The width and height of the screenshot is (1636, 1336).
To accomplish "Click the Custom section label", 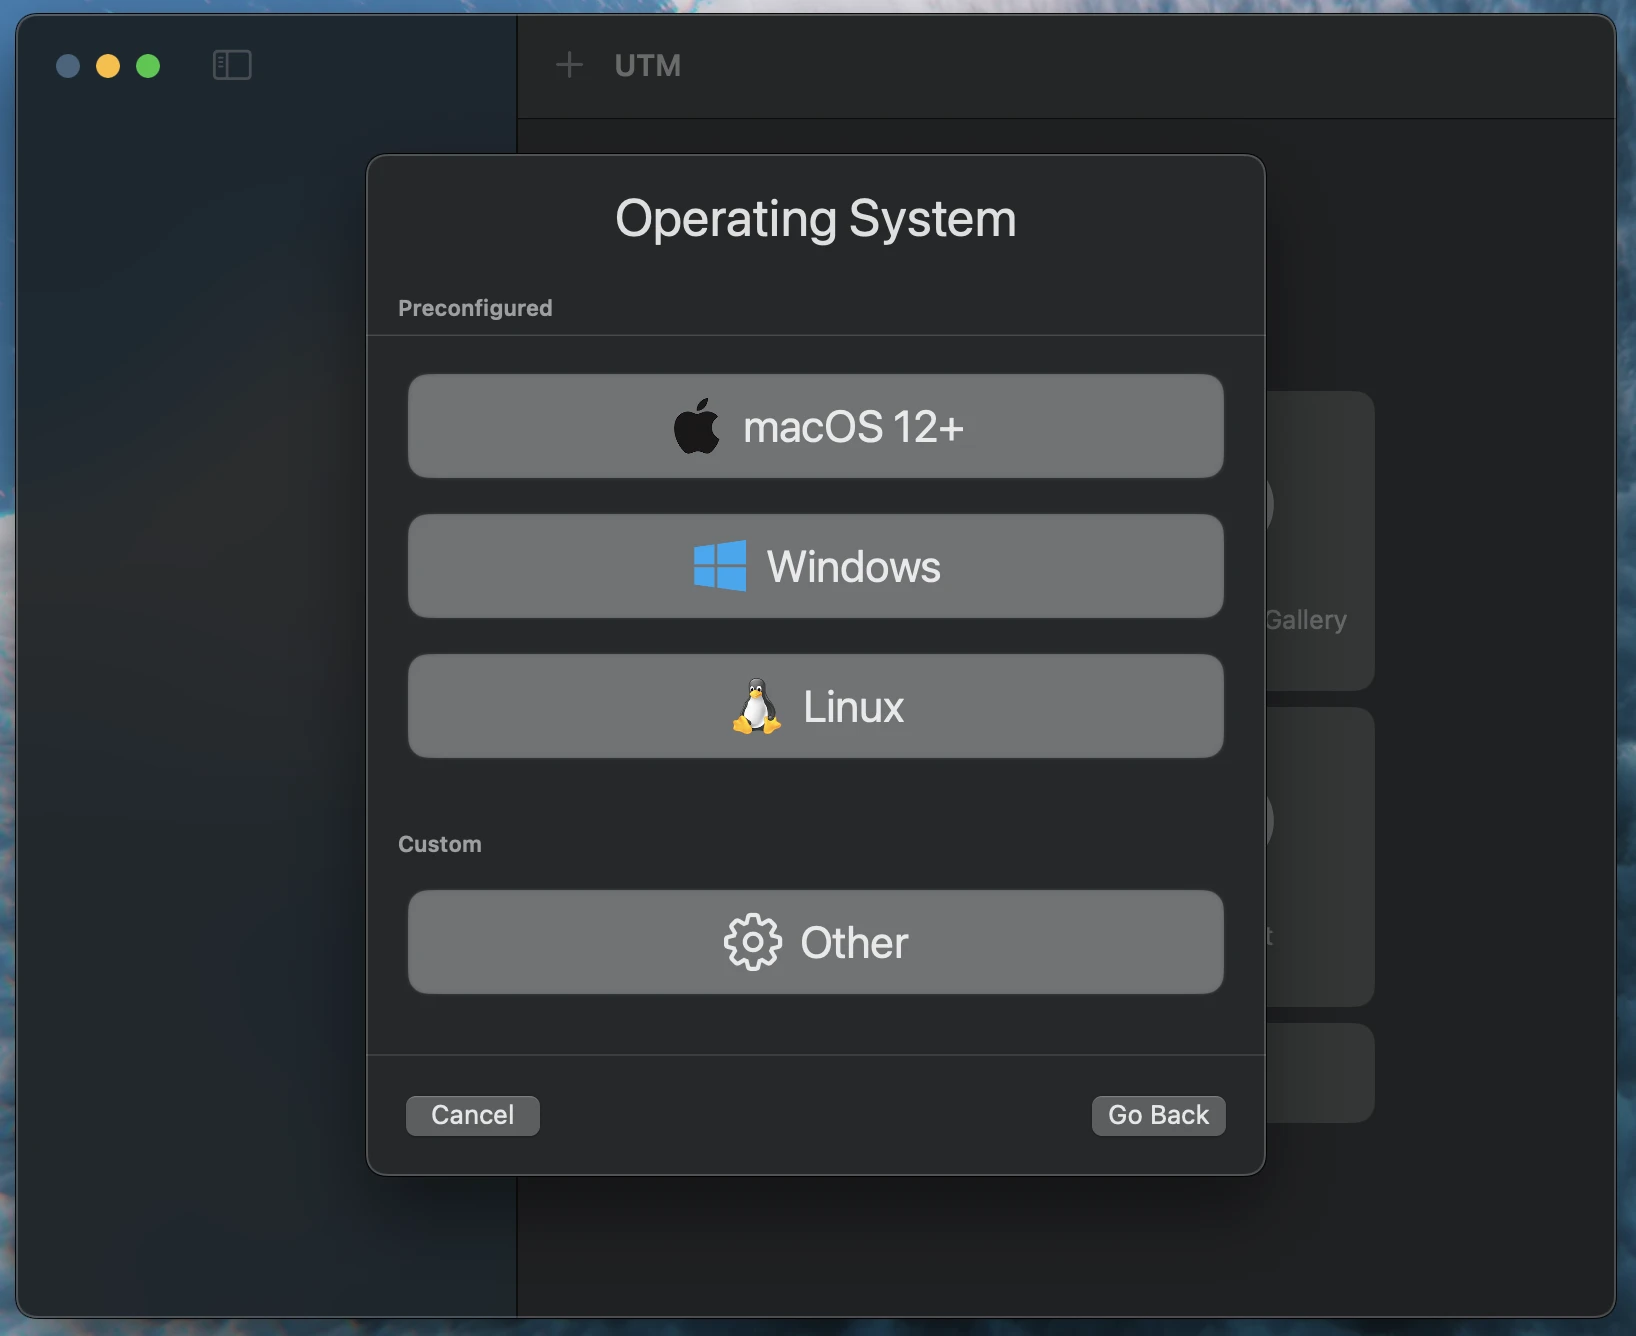I will click(x=440, y=844).
